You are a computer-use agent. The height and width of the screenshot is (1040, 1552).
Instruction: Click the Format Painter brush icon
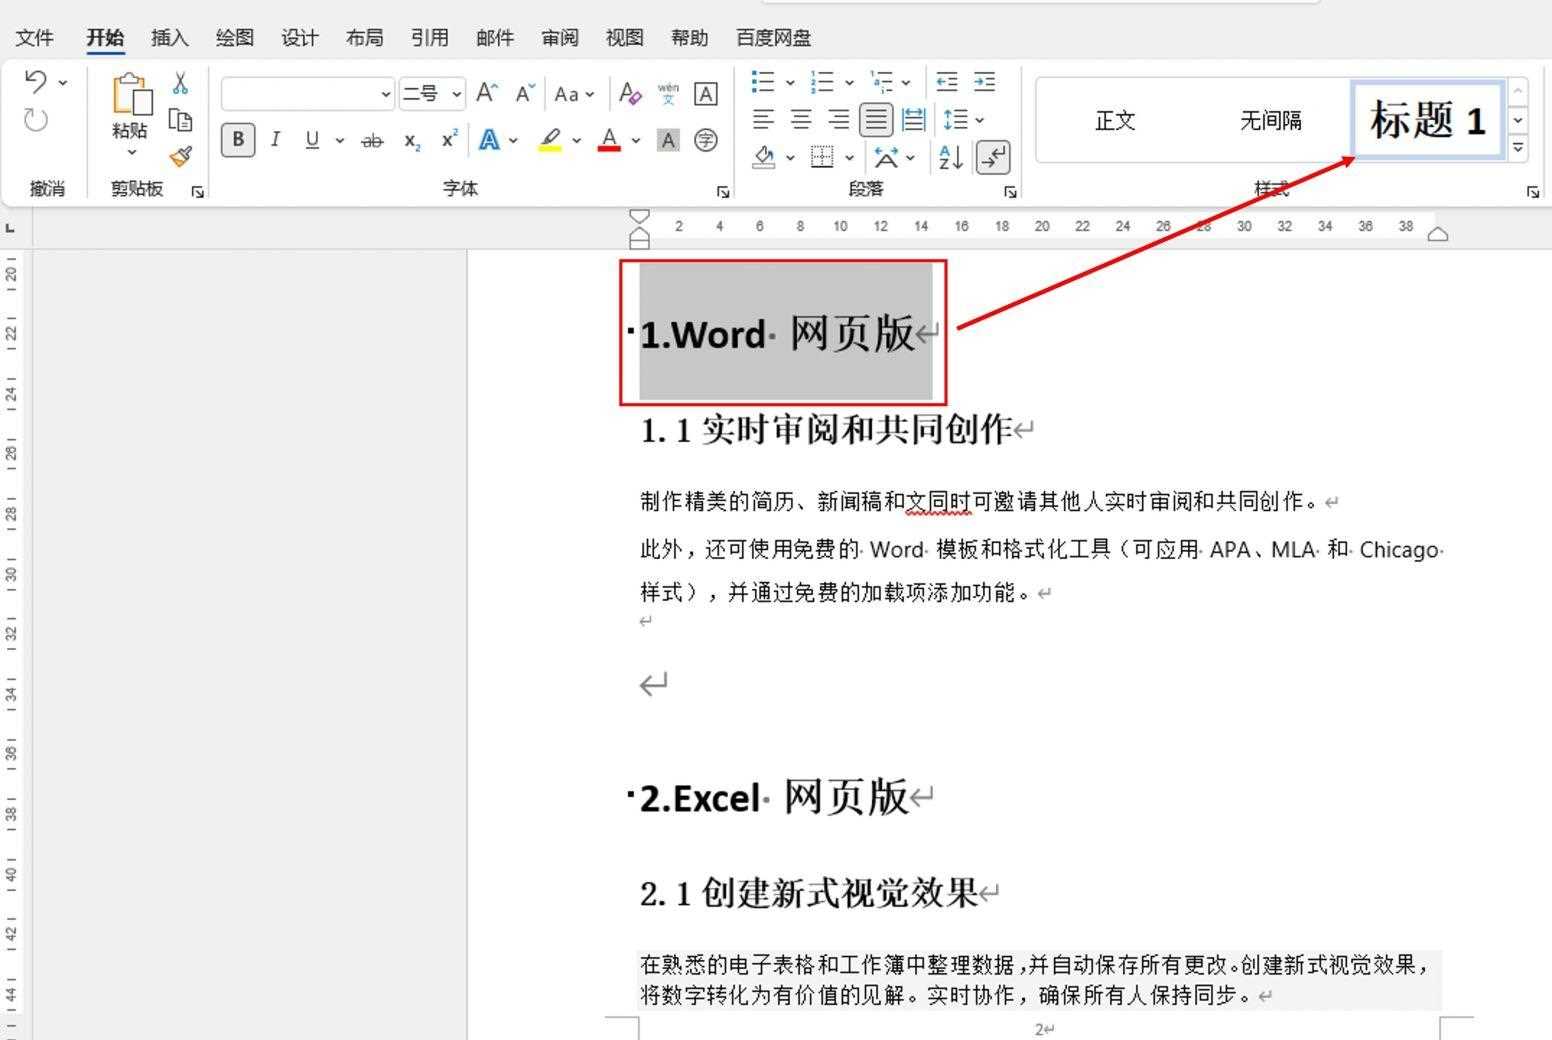tap(181, 156)
